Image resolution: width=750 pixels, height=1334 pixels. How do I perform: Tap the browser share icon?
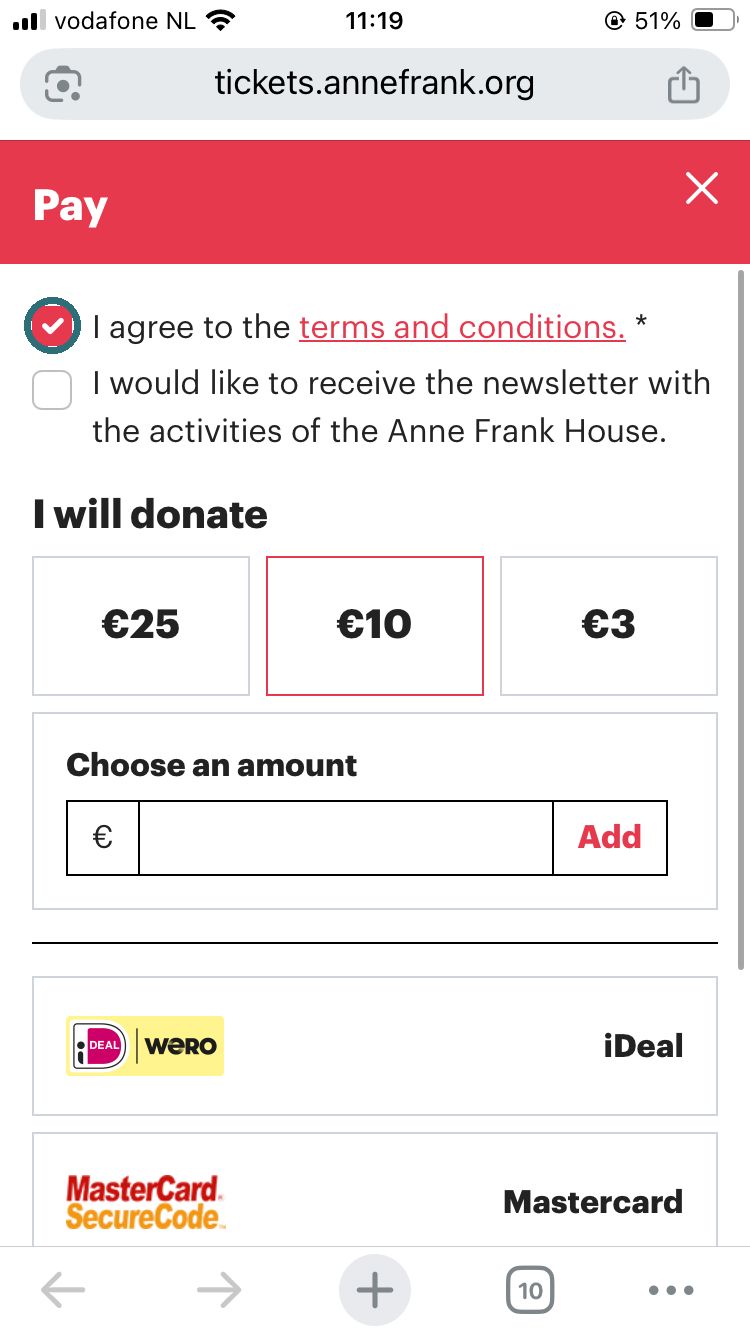(x=684, y=84)
